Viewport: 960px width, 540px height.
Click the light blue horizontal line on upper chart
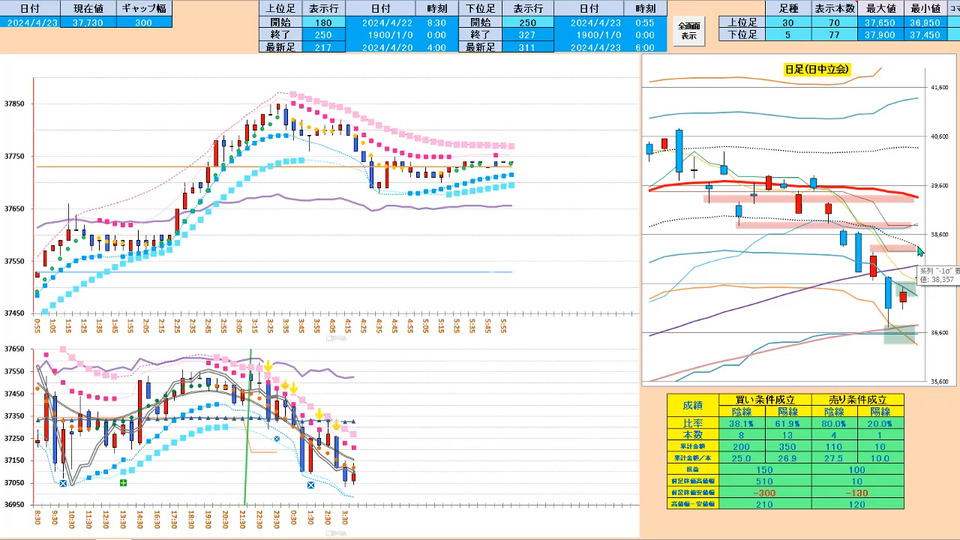[x=274, y=272]
